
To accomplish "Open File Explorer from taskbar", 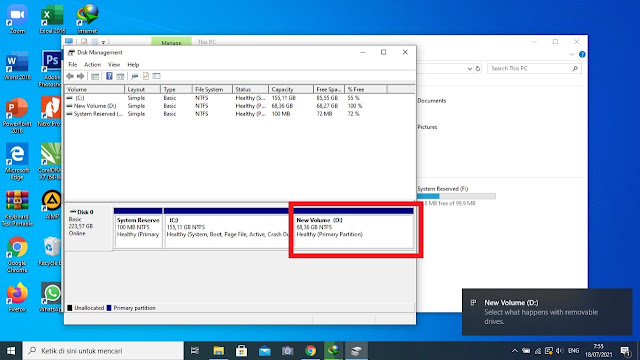I will [x=219, y=351].
